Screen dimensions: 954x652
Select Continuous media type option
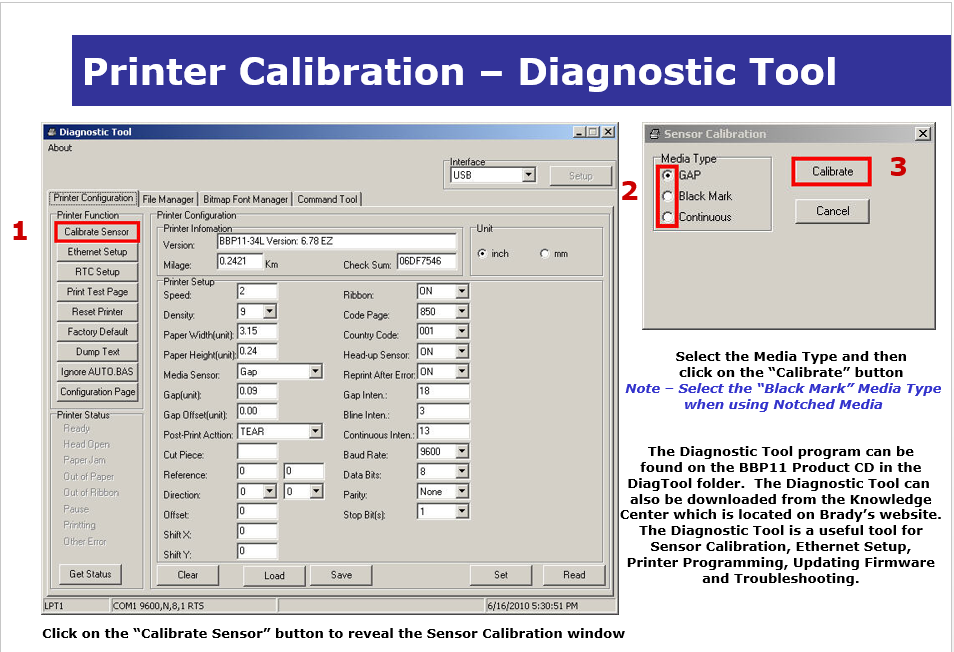pyautogui.click(x=668, y=217)
